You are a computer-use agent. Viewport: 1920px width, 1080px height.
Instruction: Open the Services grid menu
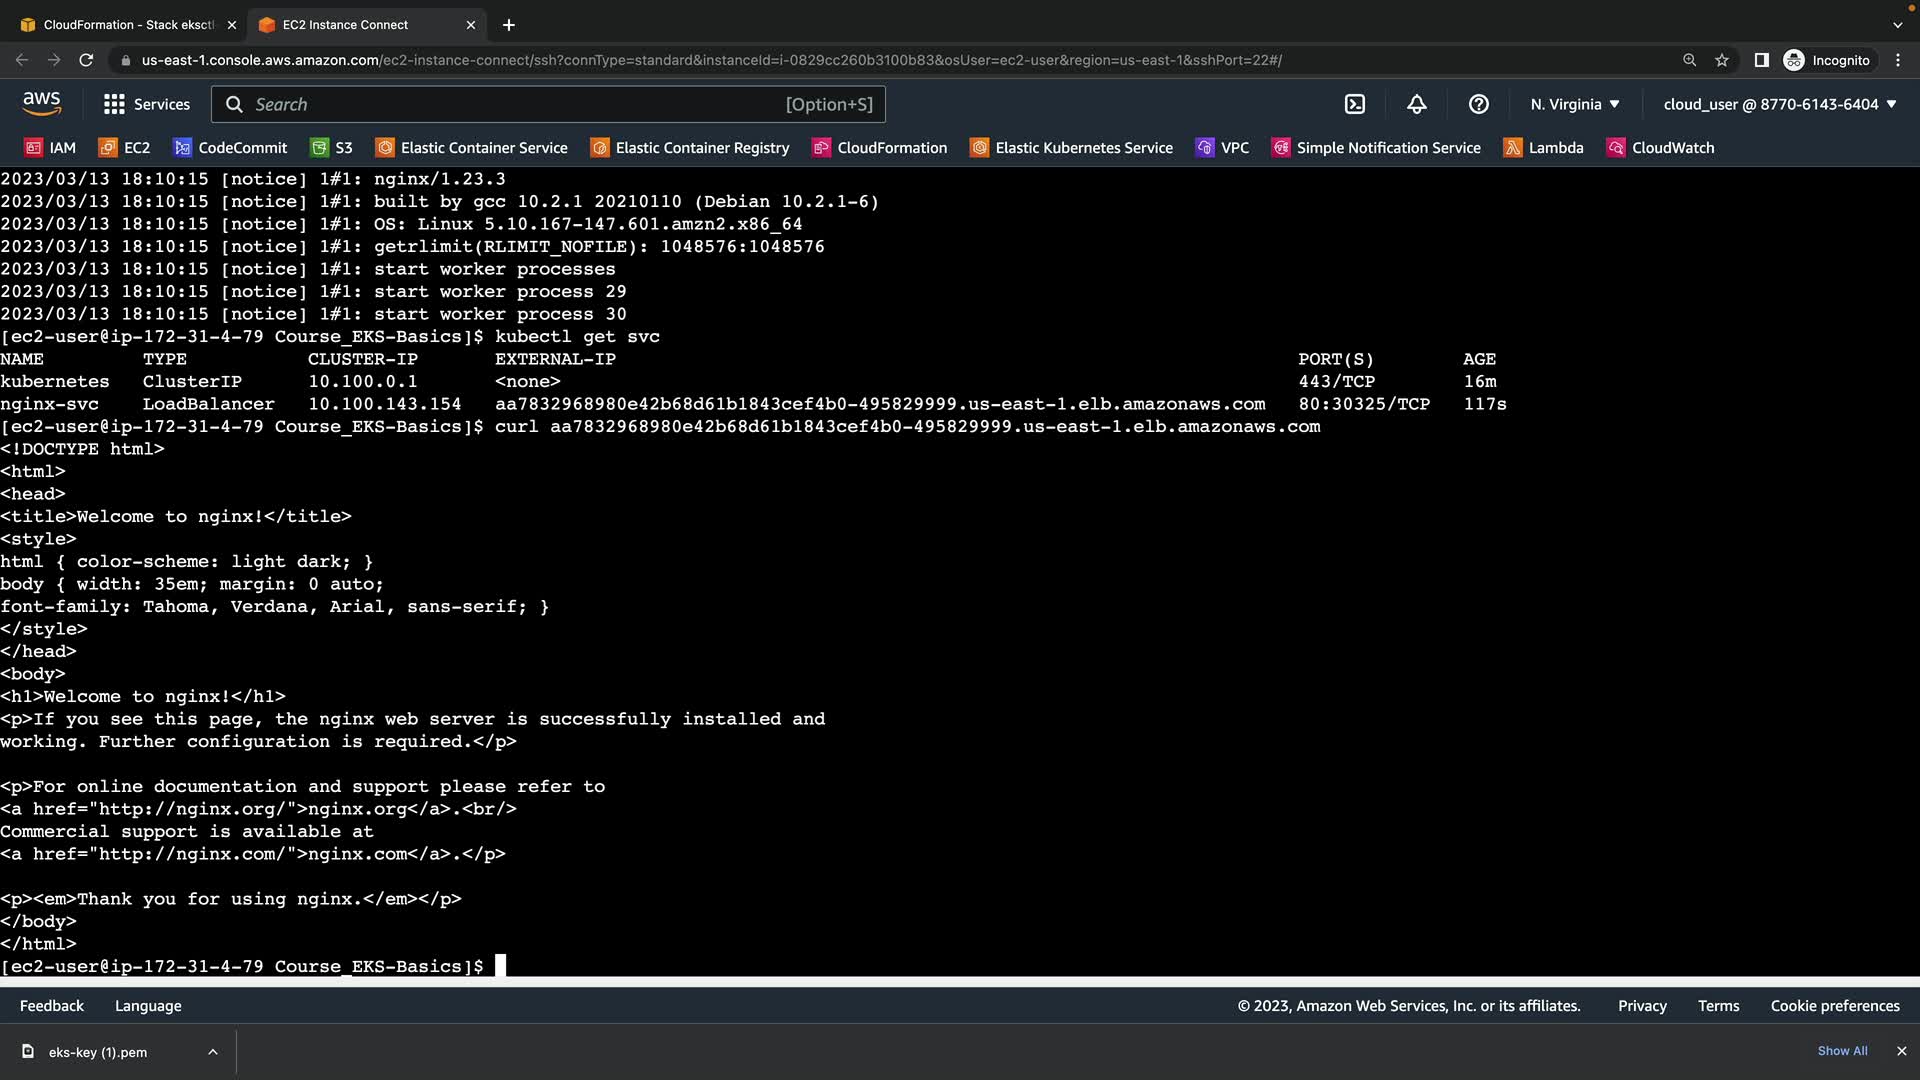tap(146, 104)
